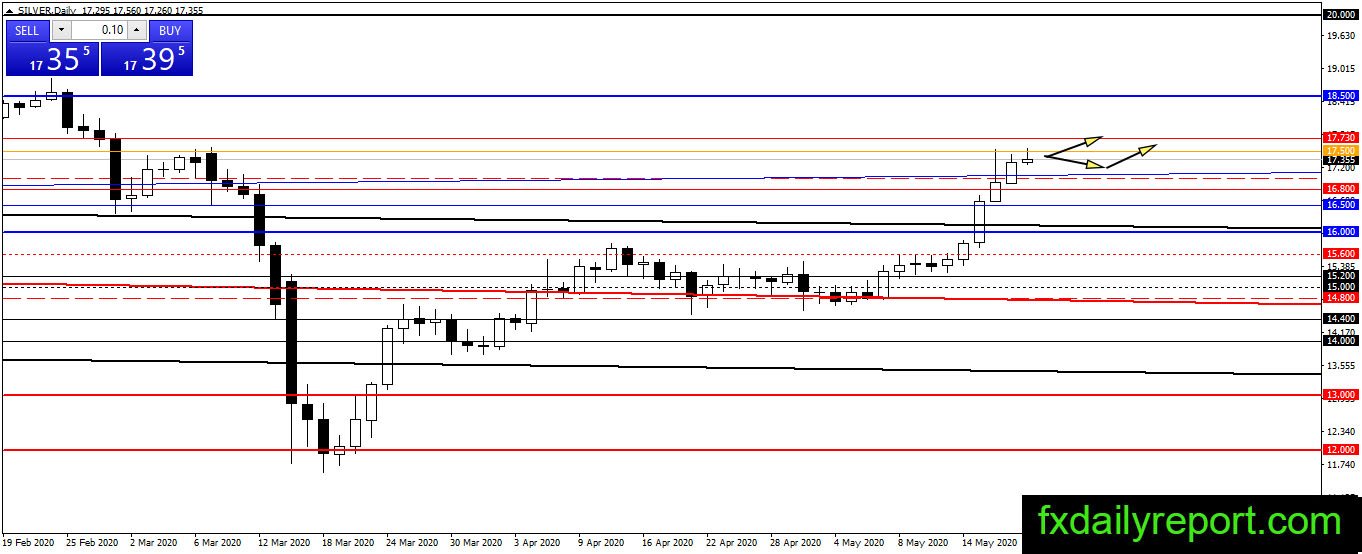This screenshot has height=554, width=1362.
Task: Open the fxdailyreport.com watermark link
Action: 1190,522
